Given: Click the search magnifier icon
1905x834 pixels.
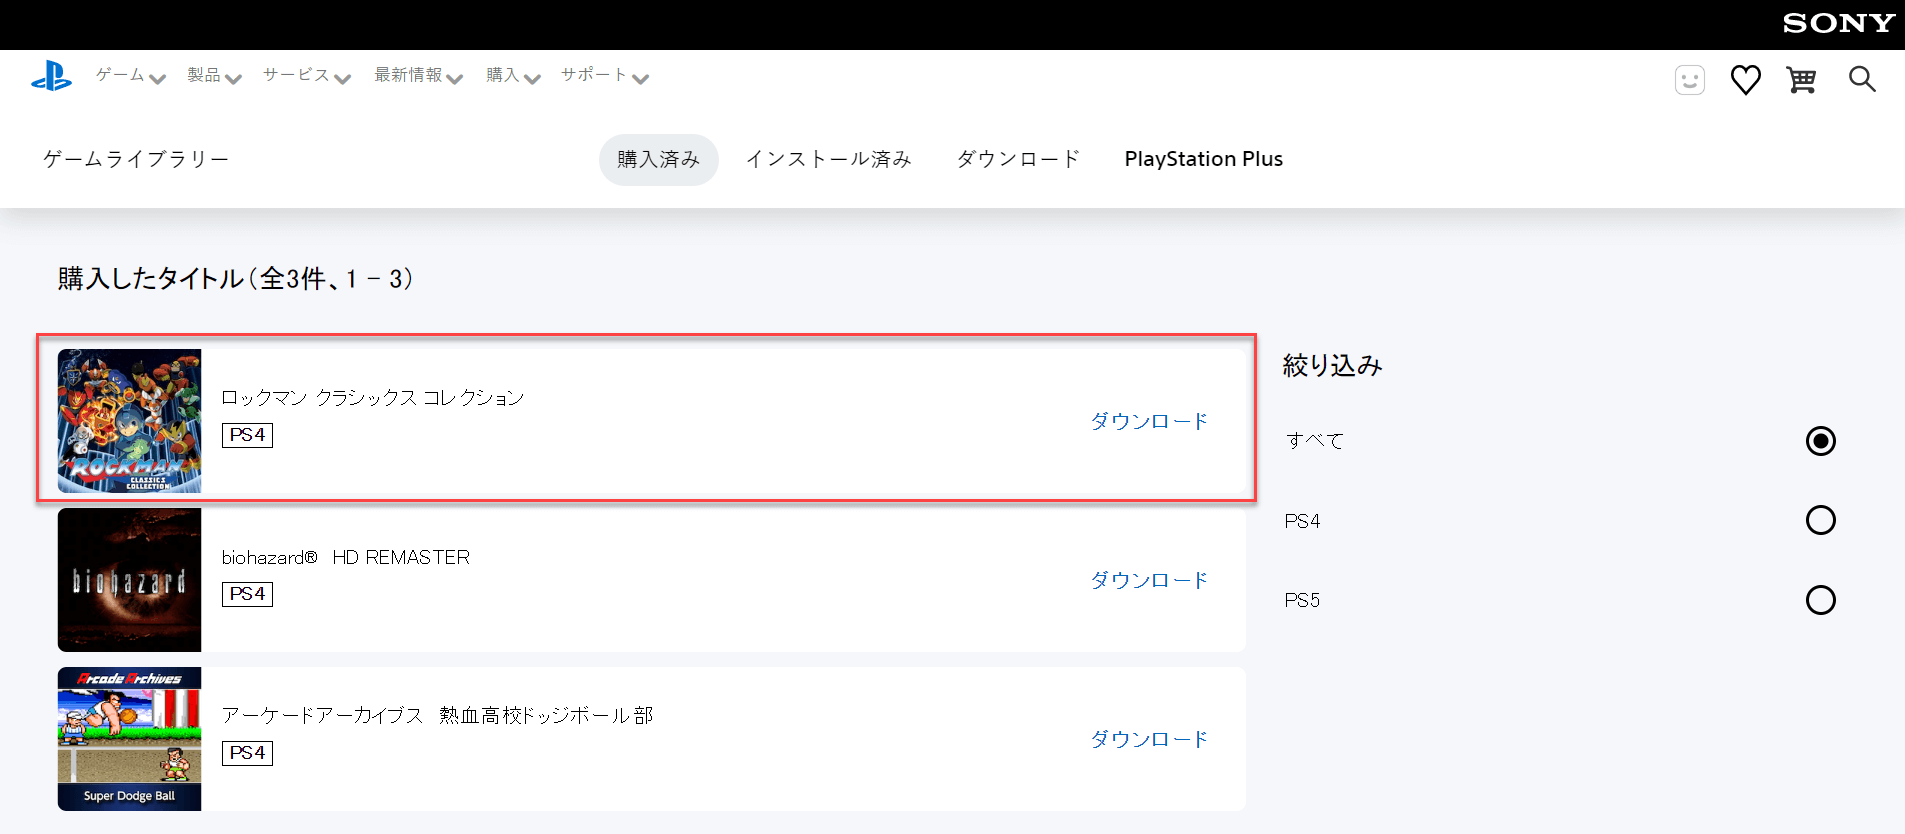Looking at the screenshot, I should [1862, 79].
